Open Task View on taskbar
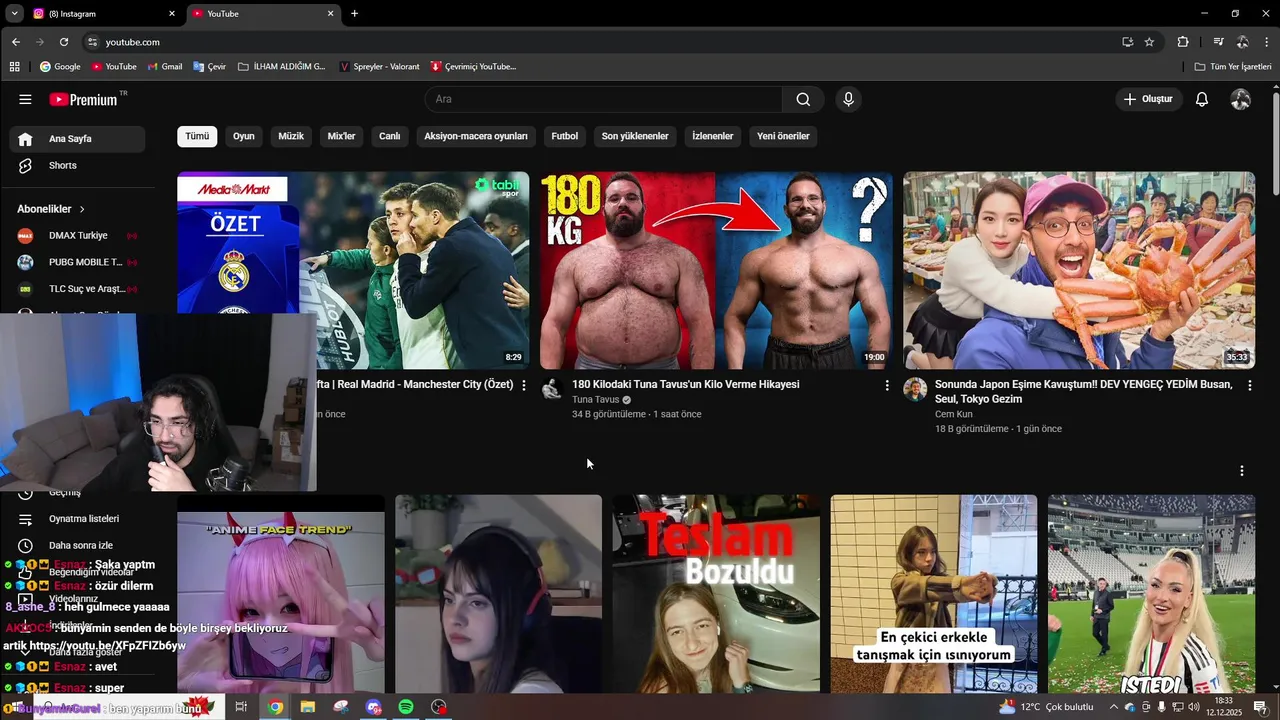The height and width of the screenshot is (720, 1280). click(241, 707)
